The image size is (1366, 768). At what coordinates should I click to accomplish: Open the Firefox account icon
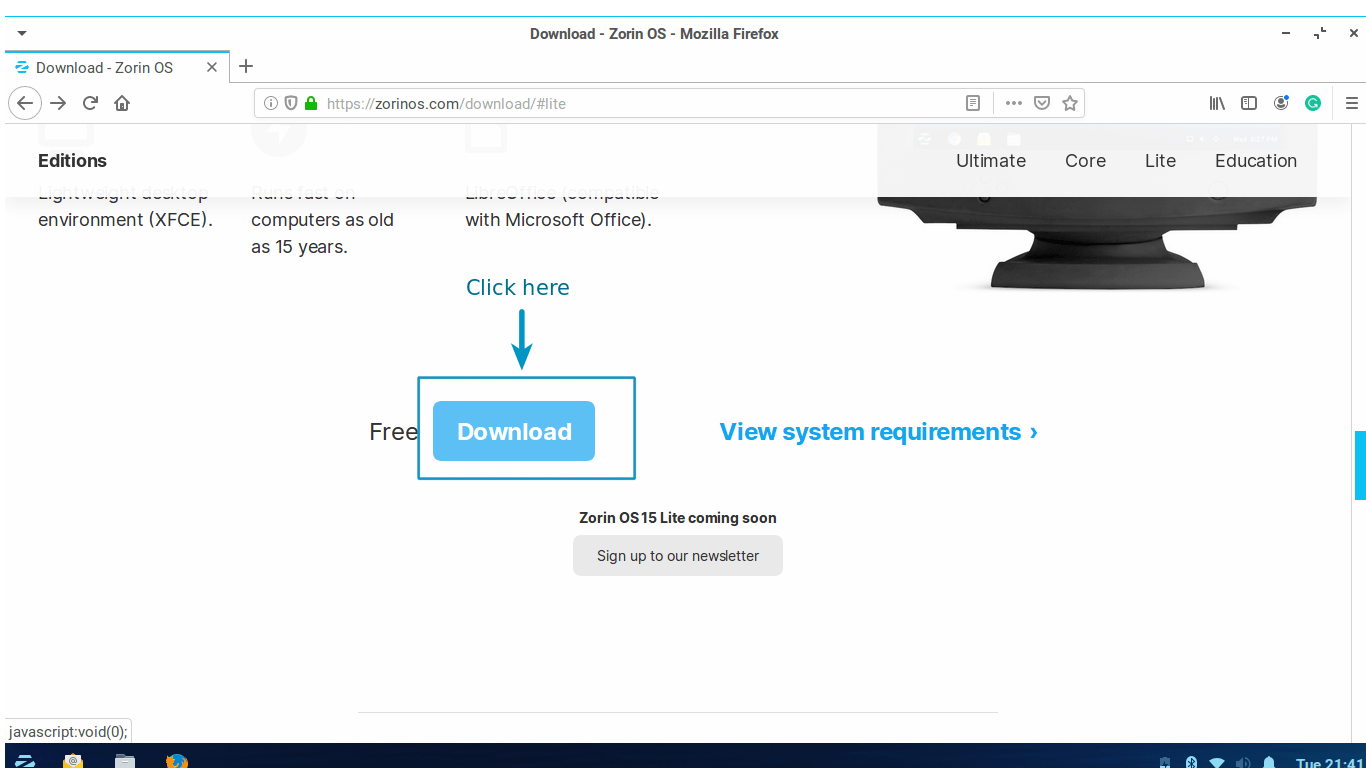[x=1281, y=103]
